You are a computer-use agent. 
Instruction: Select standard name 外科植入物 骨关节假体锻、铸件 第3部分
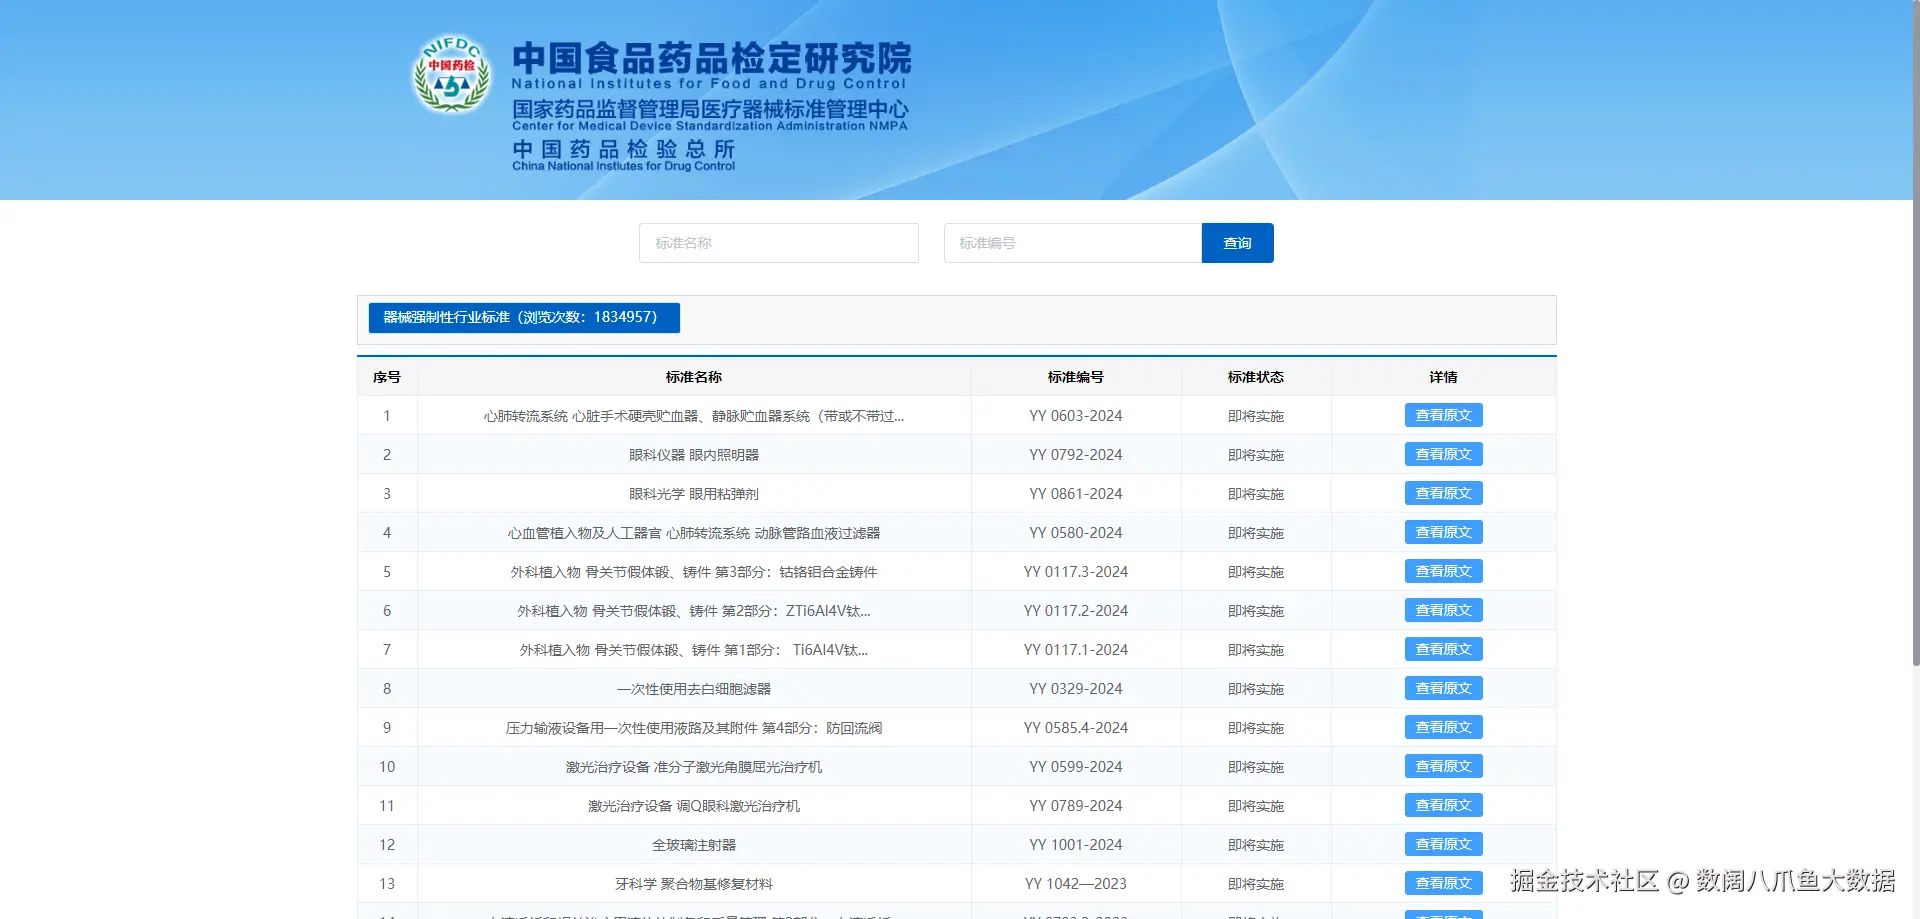pyautogui.click(x=694, y=572)
